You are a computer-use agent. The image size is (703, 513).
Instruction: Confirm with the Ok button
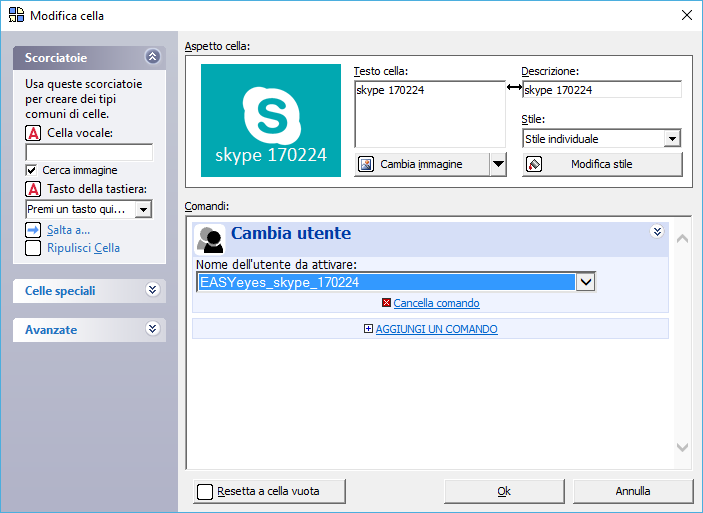[504, 491]
